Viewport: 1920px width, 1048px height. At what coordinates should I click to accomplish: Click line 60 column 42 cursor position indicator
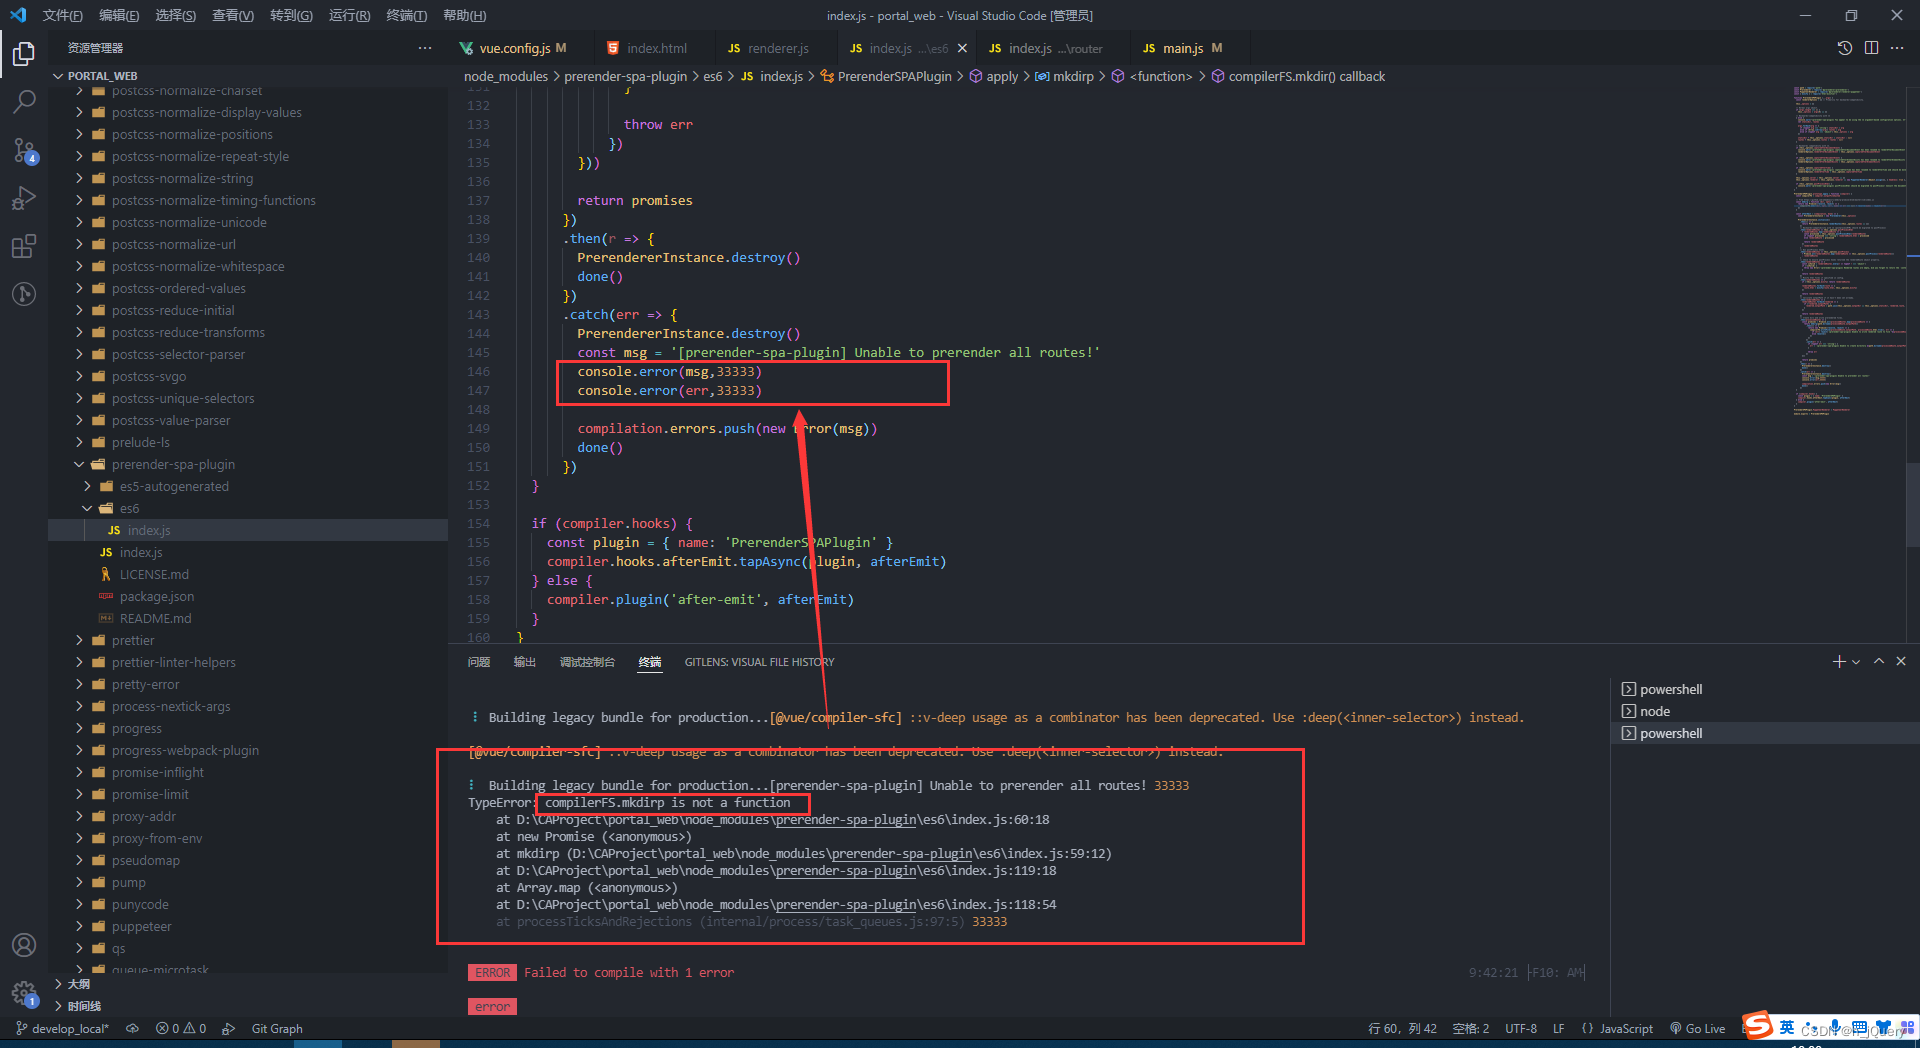pos(1402,1028)
